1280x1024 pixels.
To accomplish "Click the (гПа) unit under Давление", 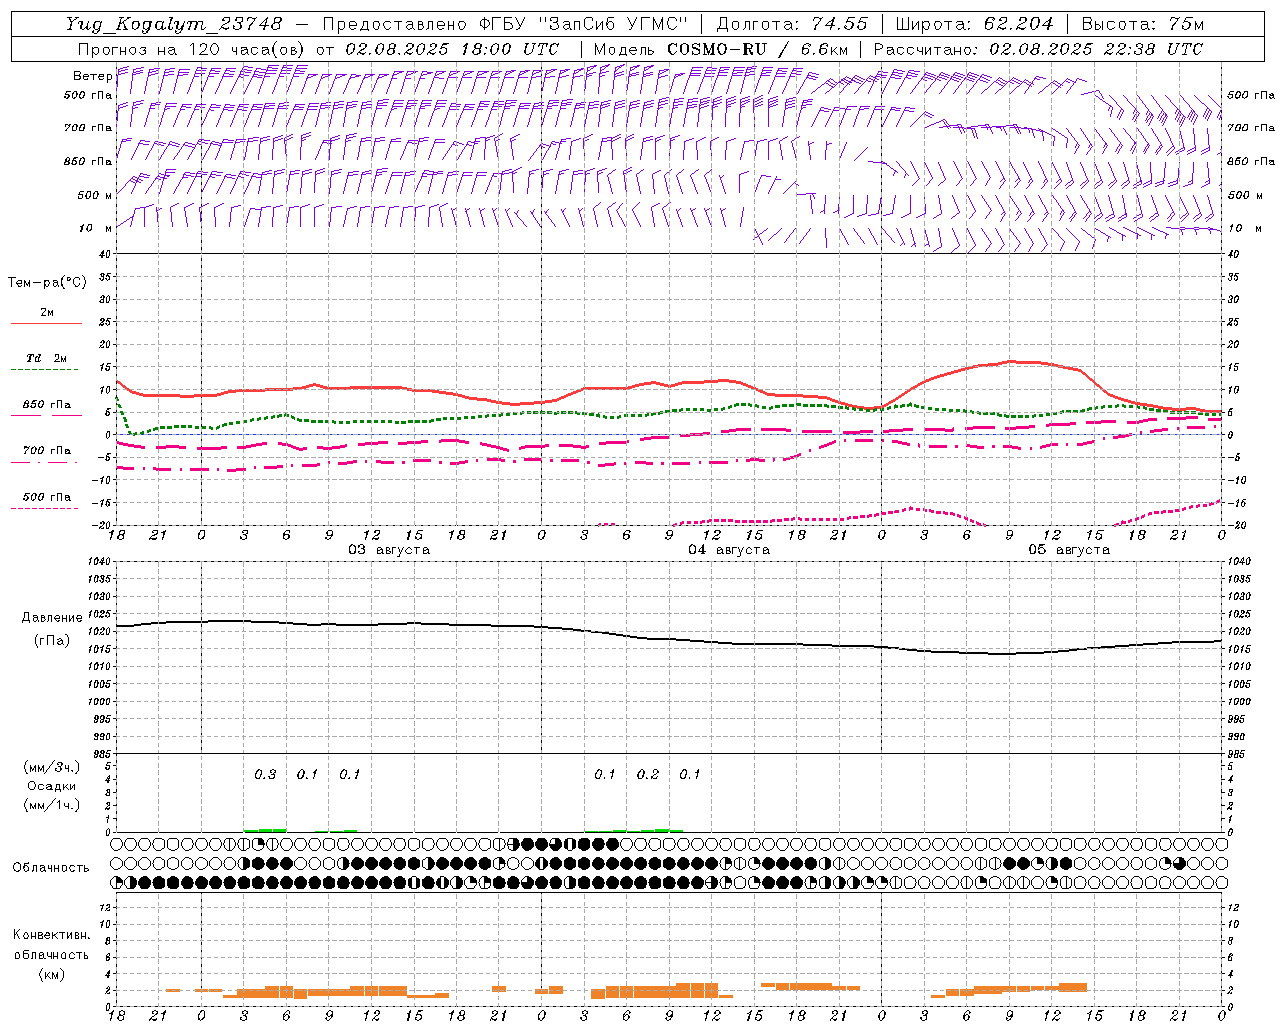I will (51, 640).
